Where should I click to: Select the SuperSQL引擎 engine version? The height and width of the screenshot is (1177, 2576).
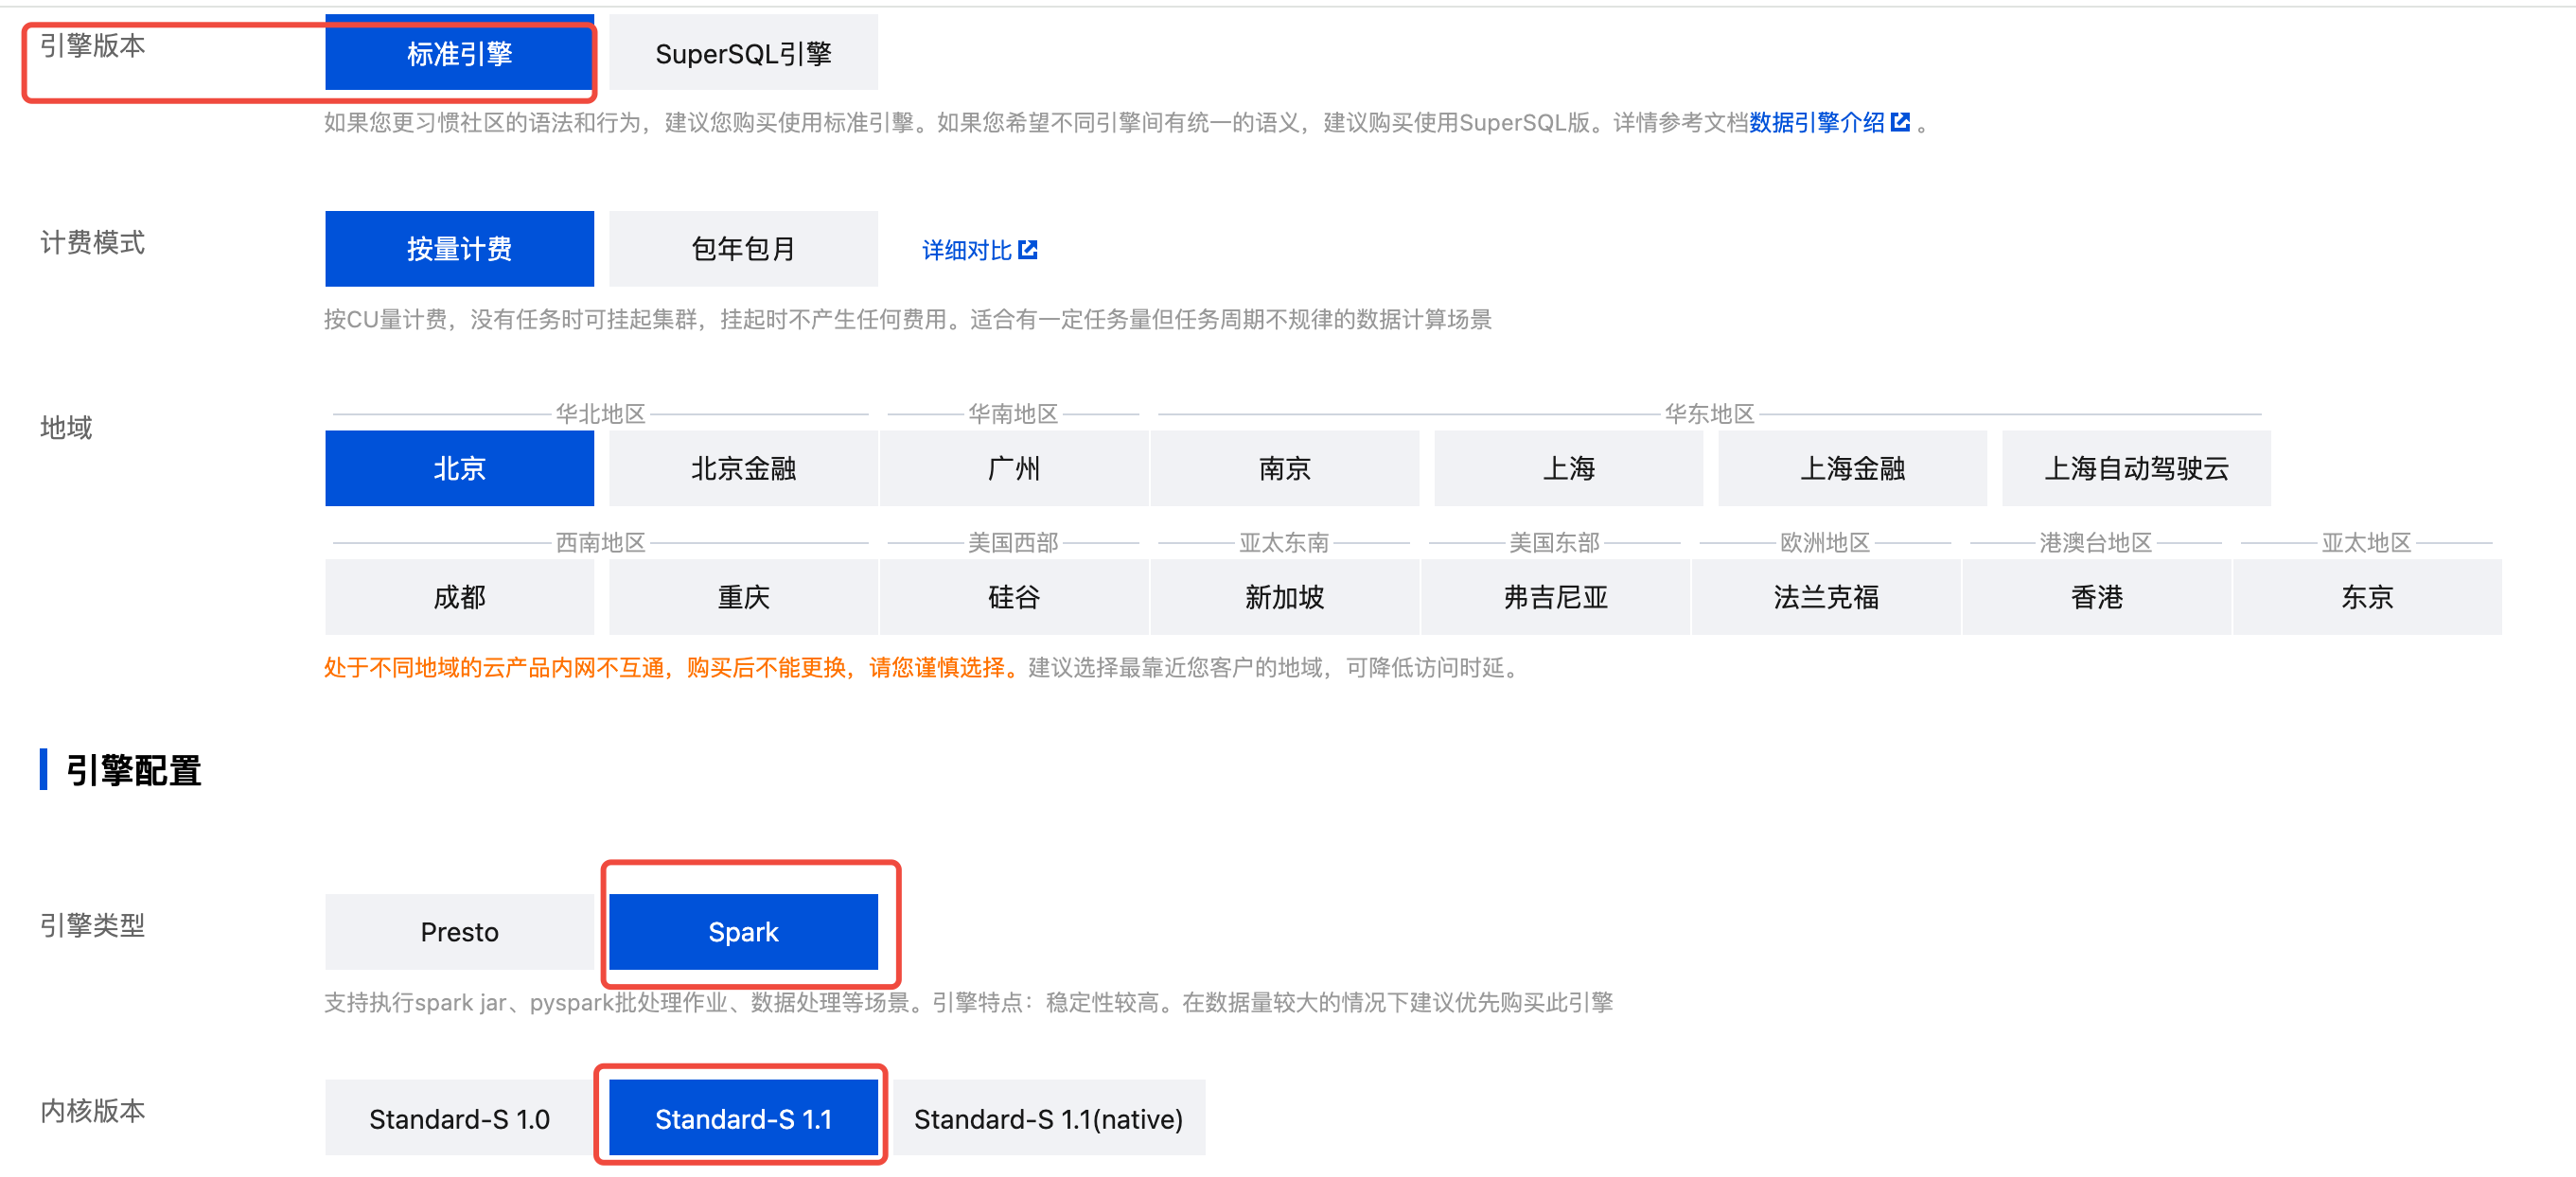pyautogui.click(x=743, y=53)
